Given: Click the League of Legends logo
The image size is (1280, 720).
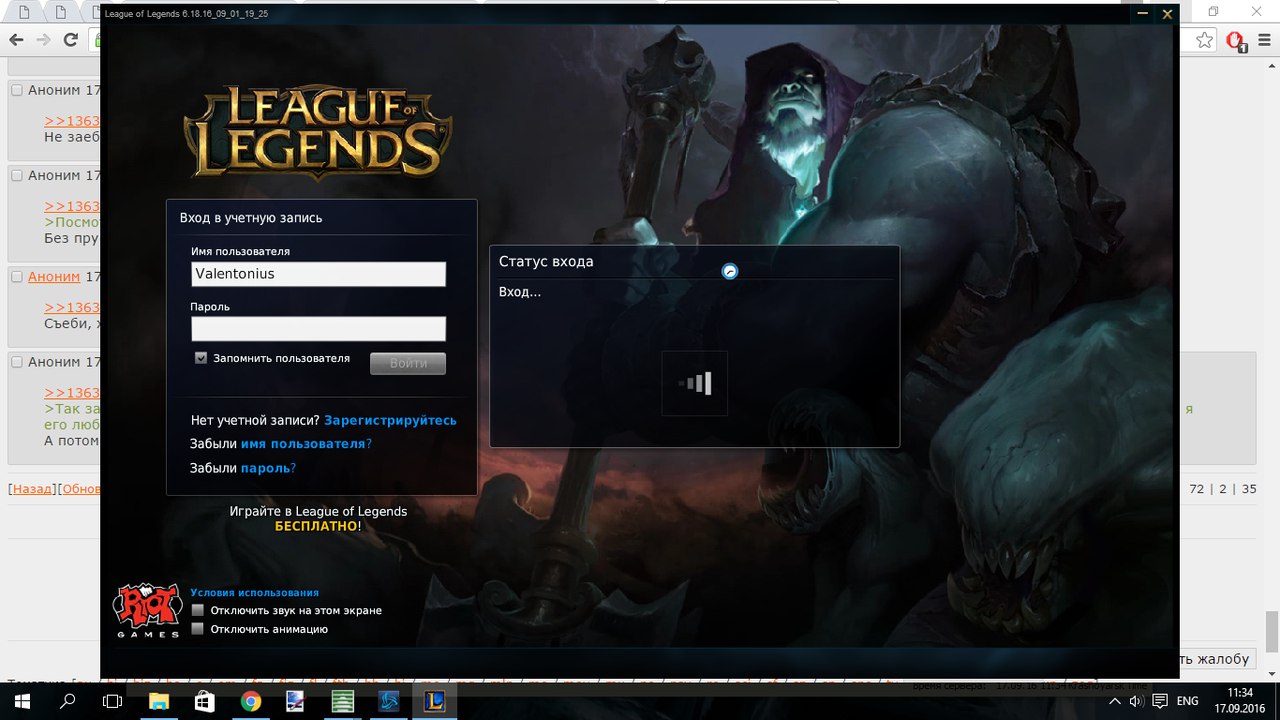Looking at the screenshot, I should pos(318,131).
